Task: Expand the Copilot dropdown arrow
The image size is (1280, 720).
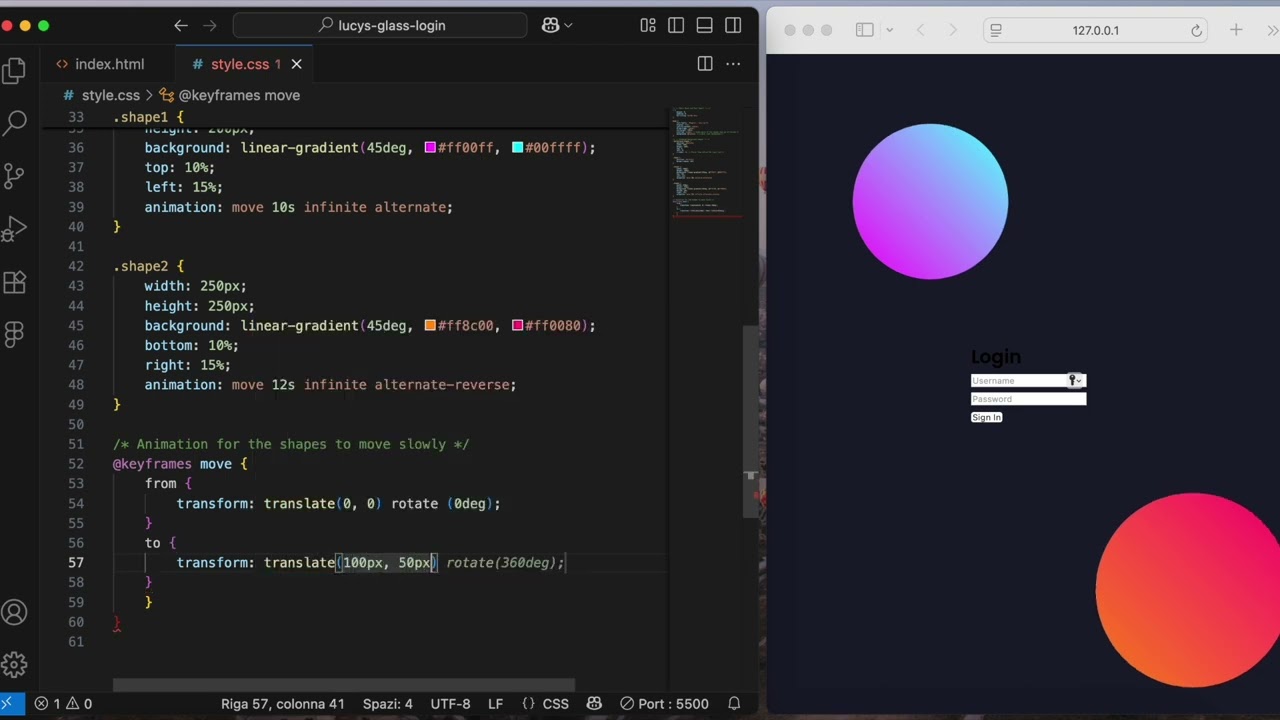Action: tap(569, 25)
